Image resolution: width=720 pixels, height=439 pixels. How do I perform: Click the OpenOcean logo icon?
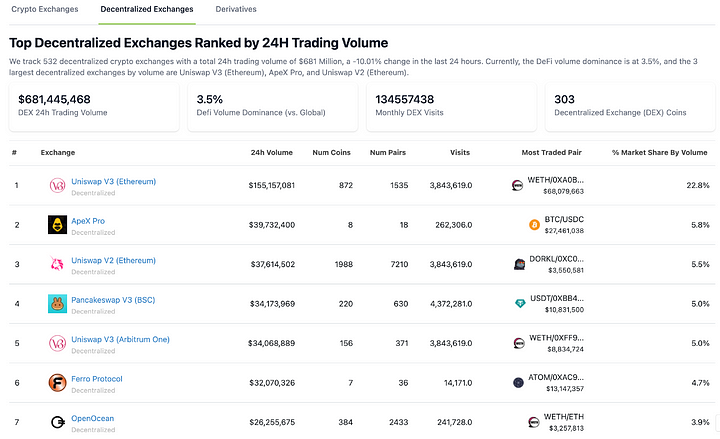point(57,422)
